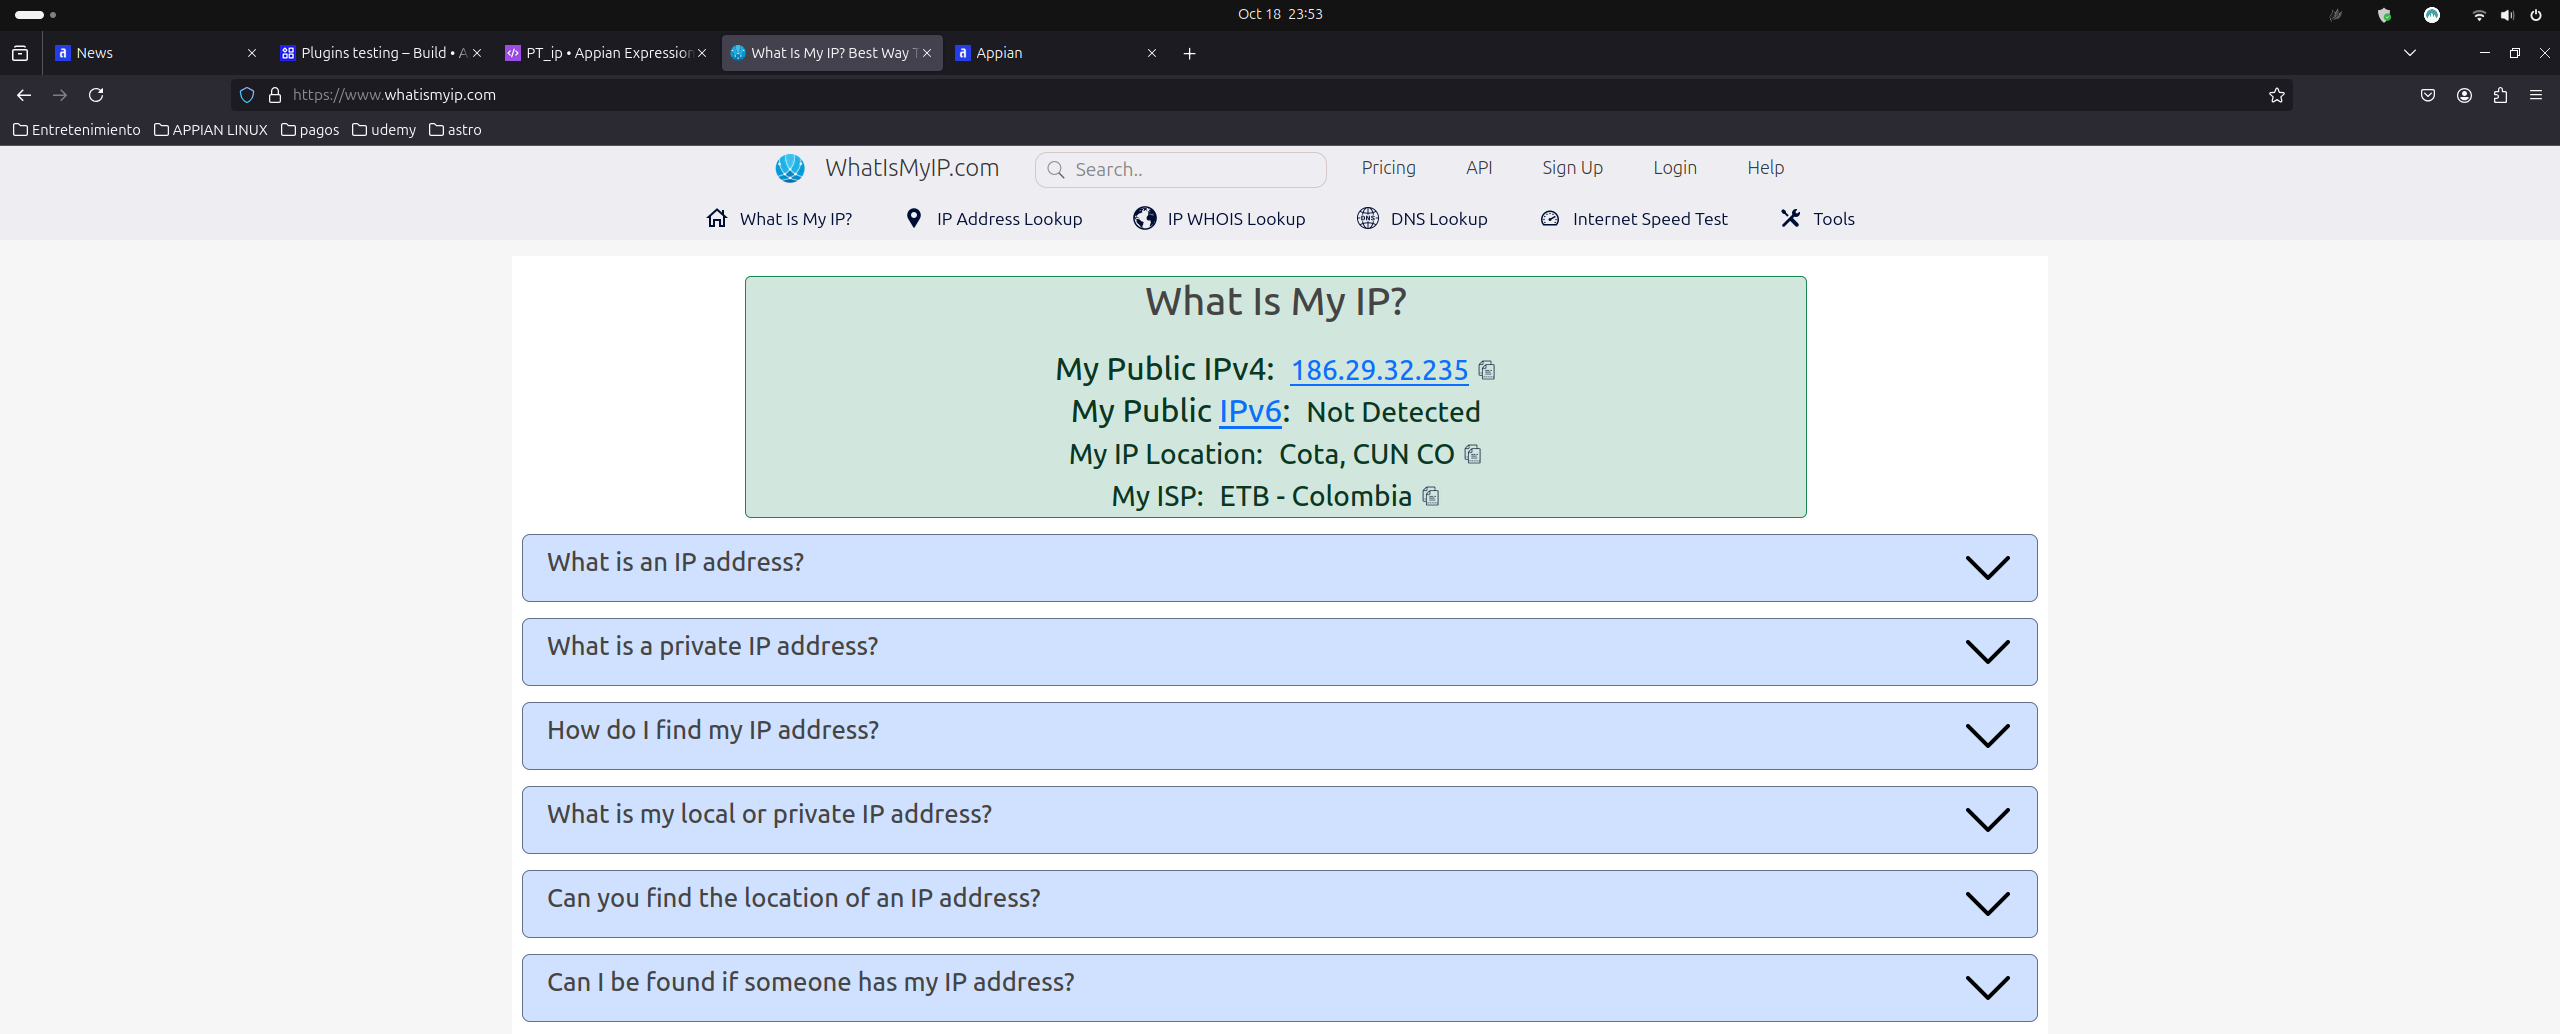Focus the browser URL address bar
This screenshot has height=1034, width=2560.
pos(1260,95)
